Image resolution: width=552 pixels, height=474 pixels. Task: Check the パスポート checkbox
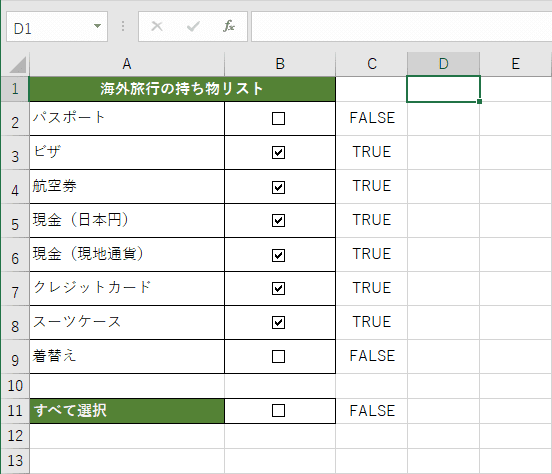point(278,119)
